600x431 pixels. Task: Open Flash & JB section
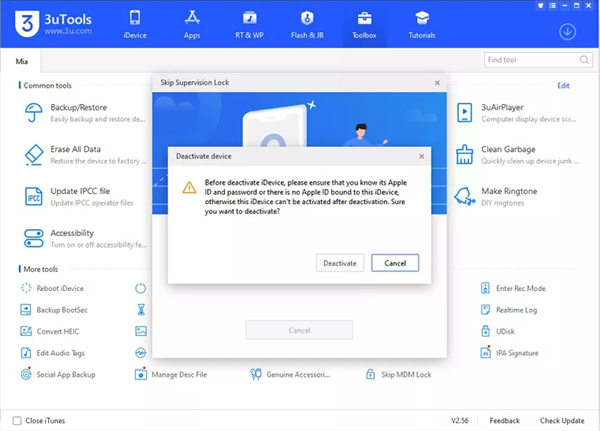coord(307,25)
